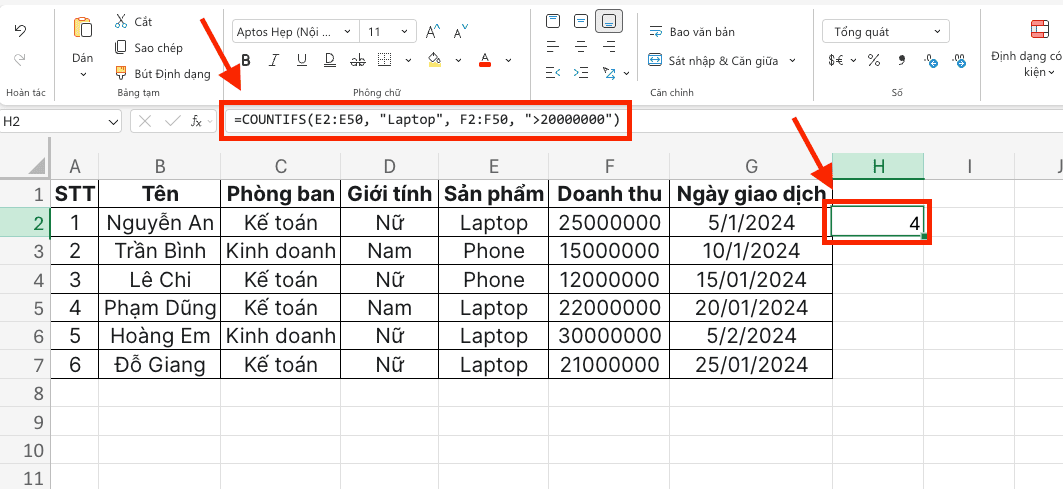
Task: Toggle double underline formatting
Action: pyautogui.click(x=329, y=60)
